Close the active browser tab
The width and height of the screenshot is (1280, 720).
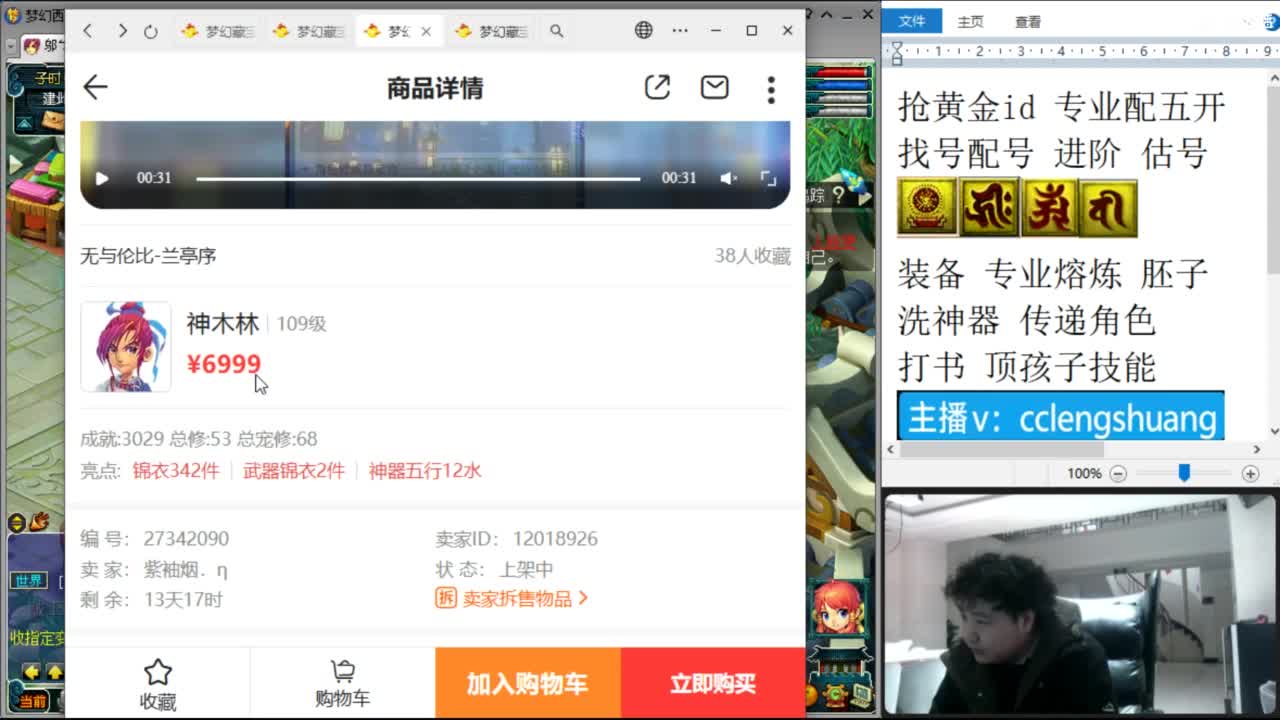pyautogui.click(x=426, y=31)
